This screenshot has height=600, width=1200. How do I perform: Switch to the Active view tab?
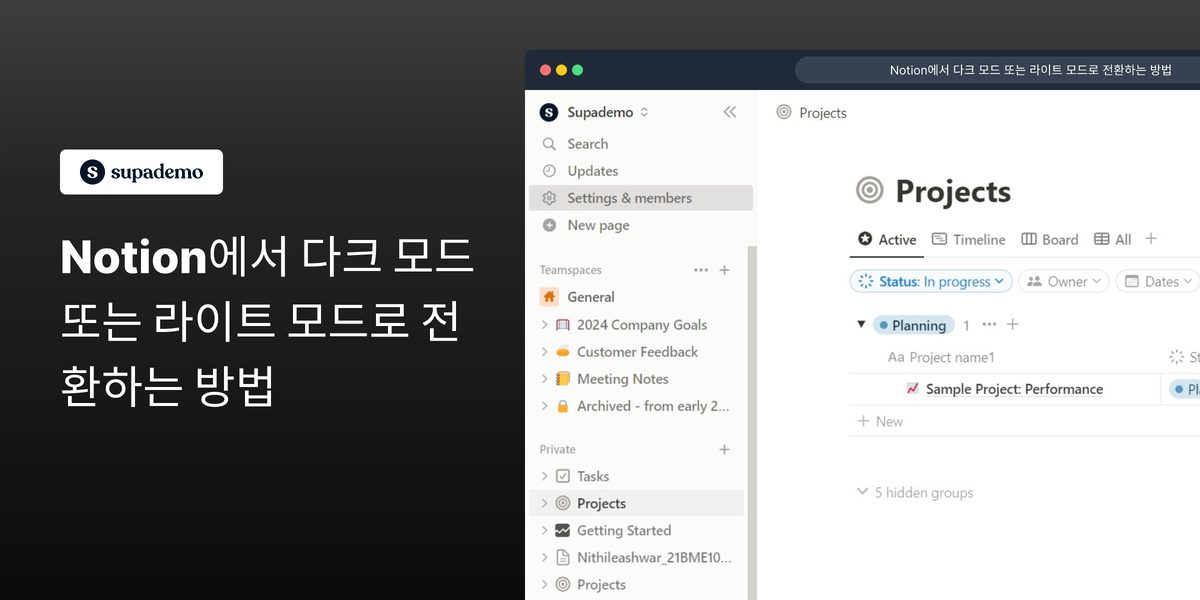887,239
